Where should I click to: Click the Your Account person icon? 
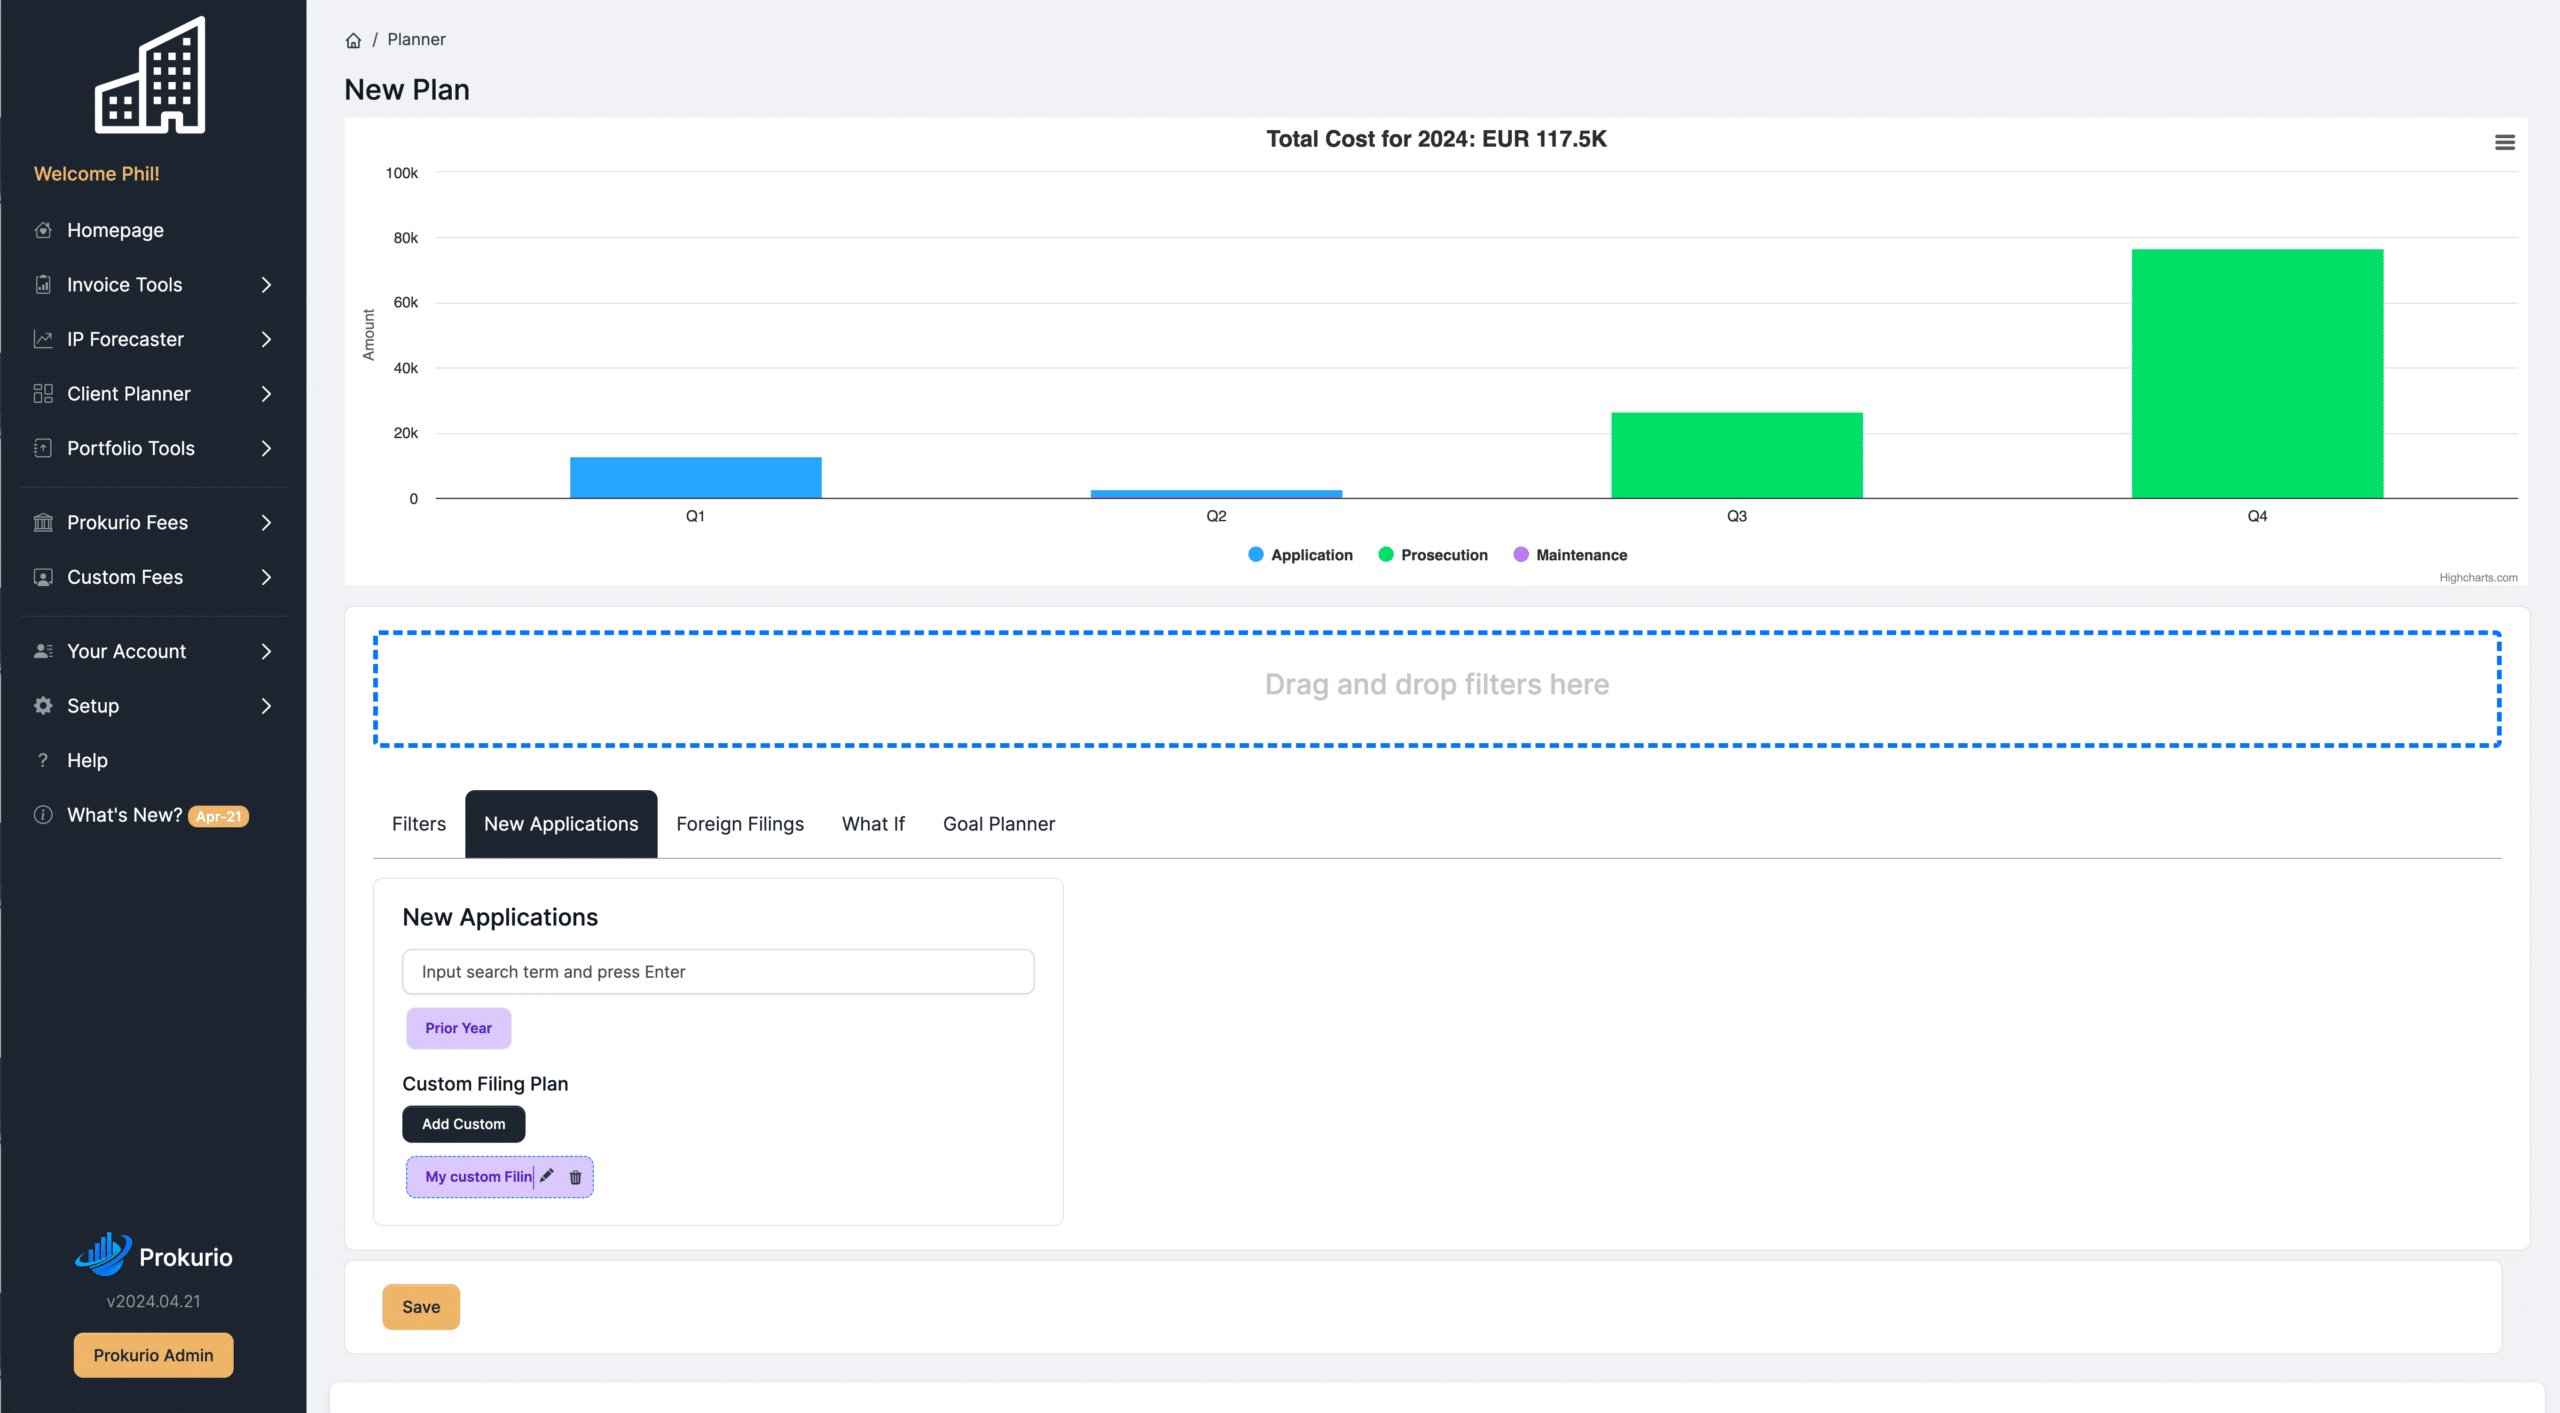[43, 651]
